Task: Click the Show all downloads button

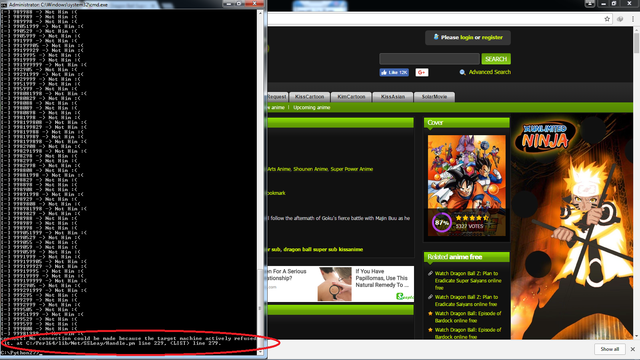Action: [x=609, y=349]
